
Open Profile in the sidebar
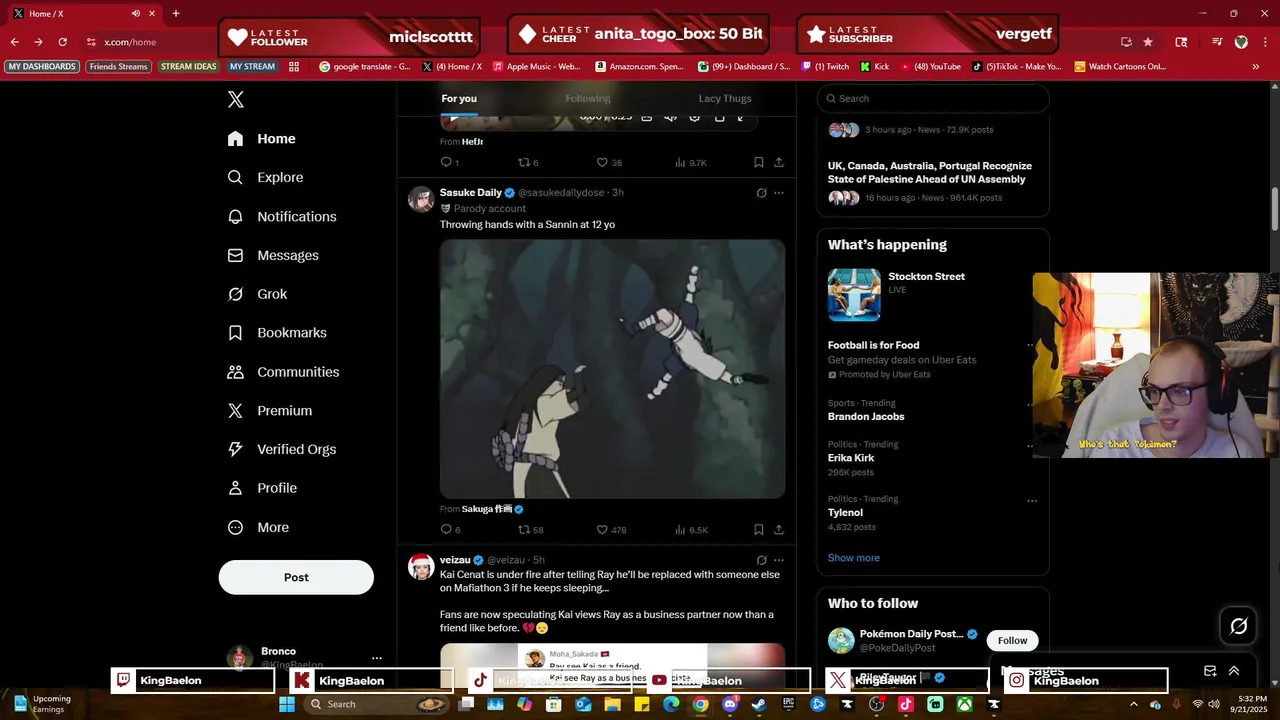pyautogui.click(x=263, y=488)
